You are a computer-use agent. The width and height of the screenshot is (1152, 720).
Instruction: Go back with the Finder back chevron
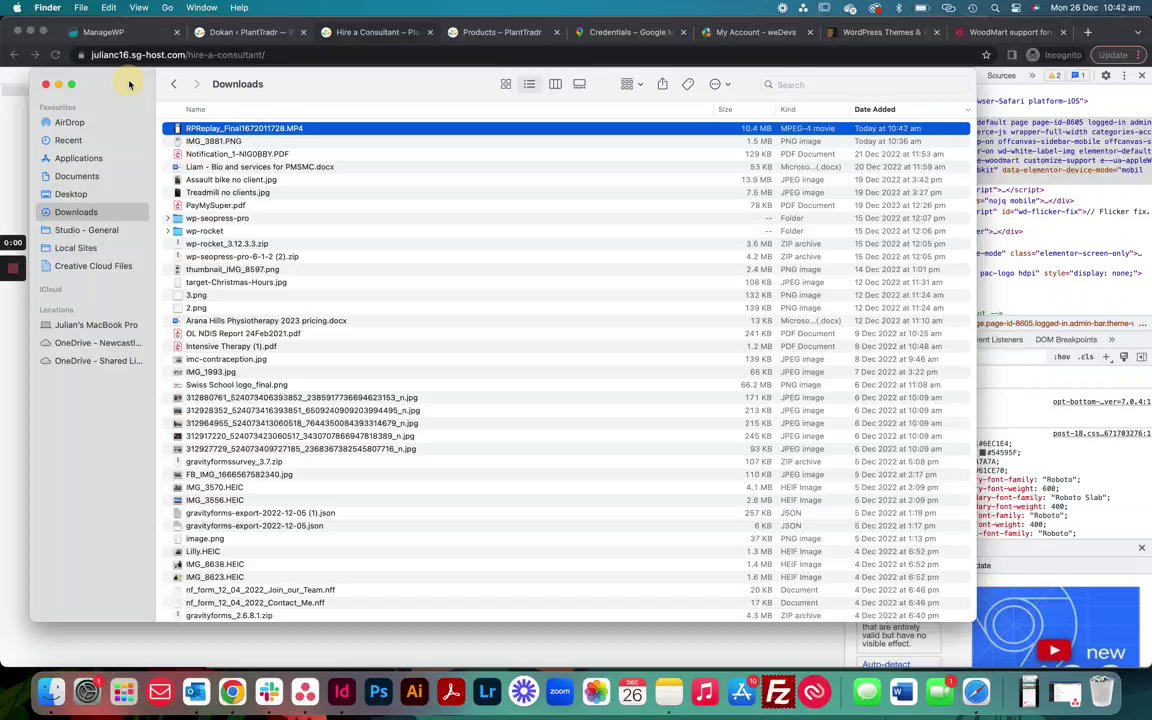[174, 84]
